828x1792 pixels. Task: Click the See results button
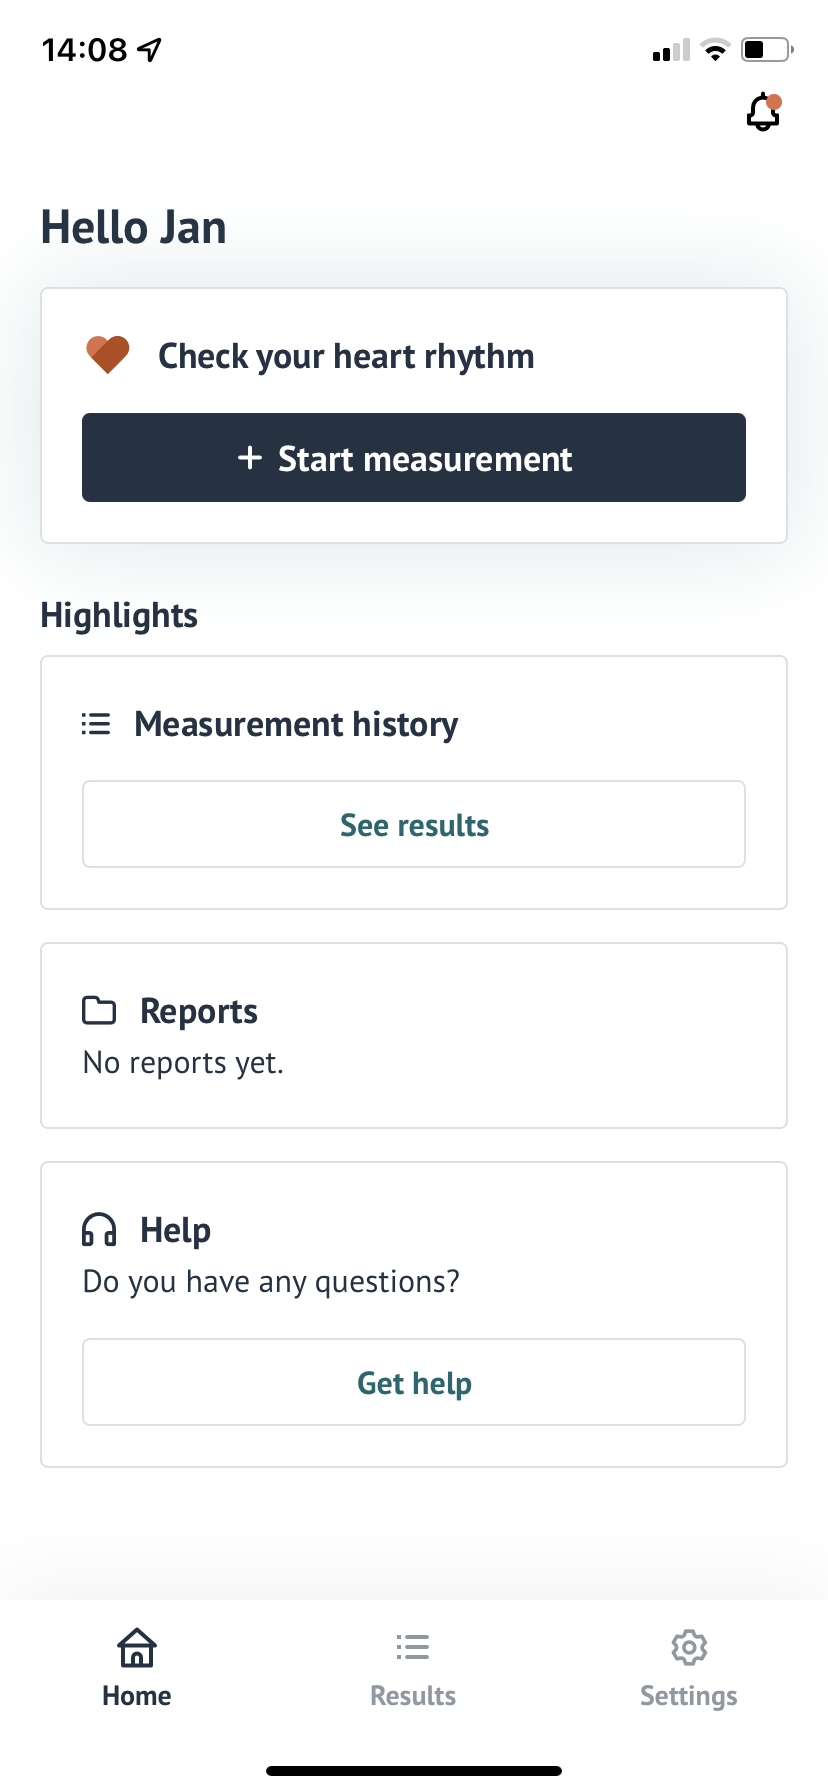[x=414, y=824]
